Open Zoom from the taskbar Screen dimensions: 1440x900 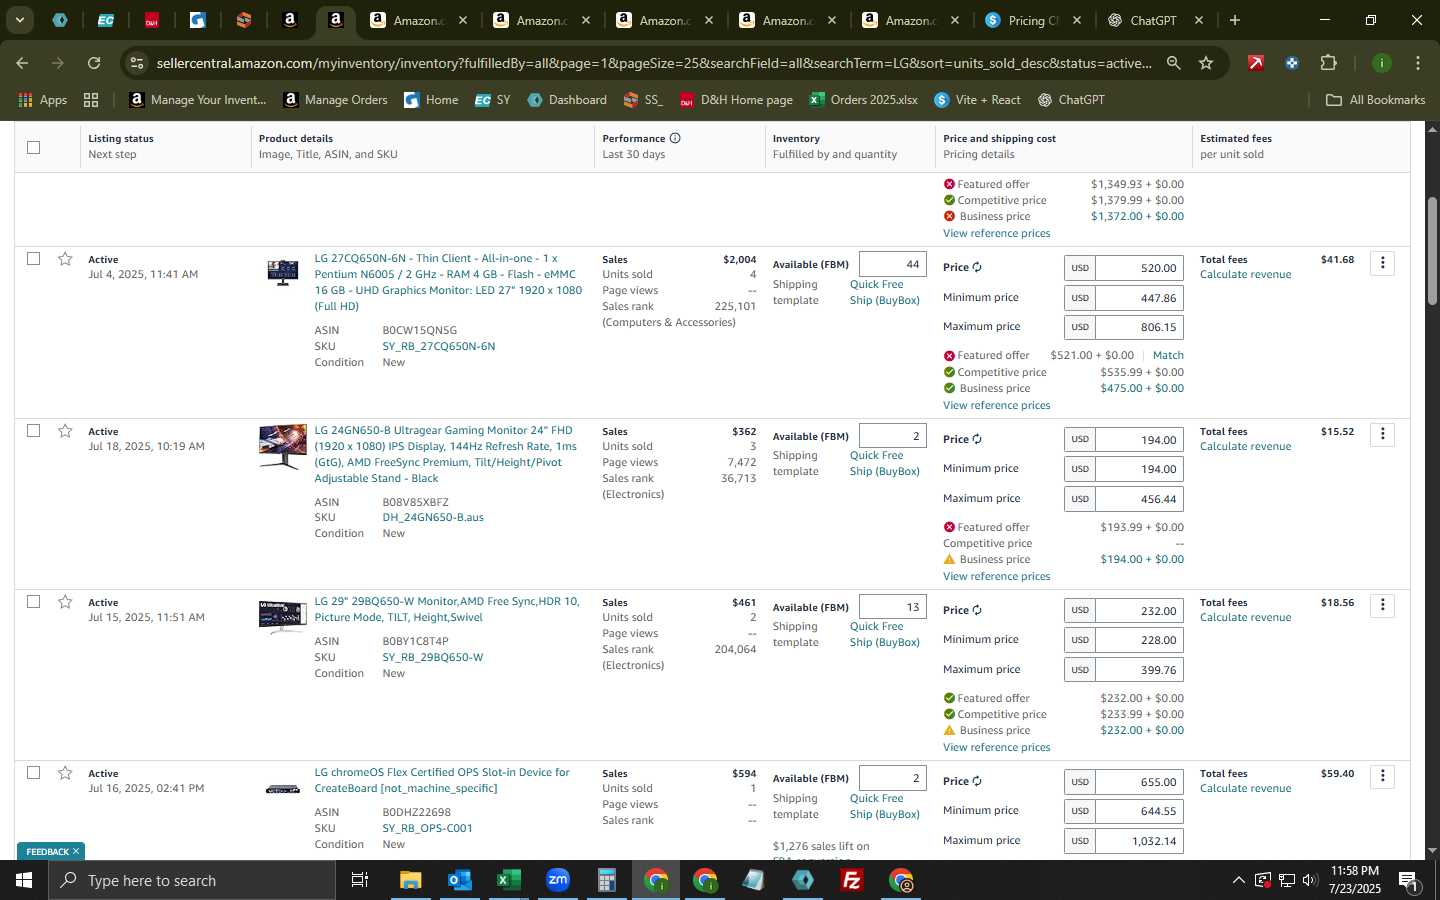click(557, 880)
